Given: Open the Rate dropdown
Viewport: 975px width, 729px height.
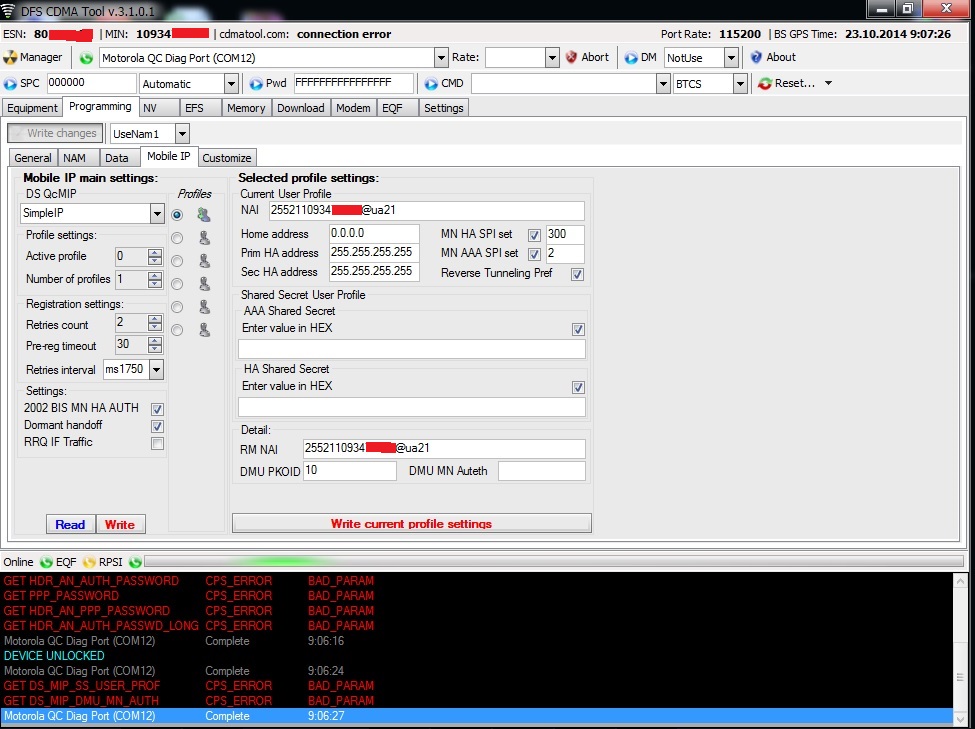Looking at the screenshot, I should tap(552, 58).
